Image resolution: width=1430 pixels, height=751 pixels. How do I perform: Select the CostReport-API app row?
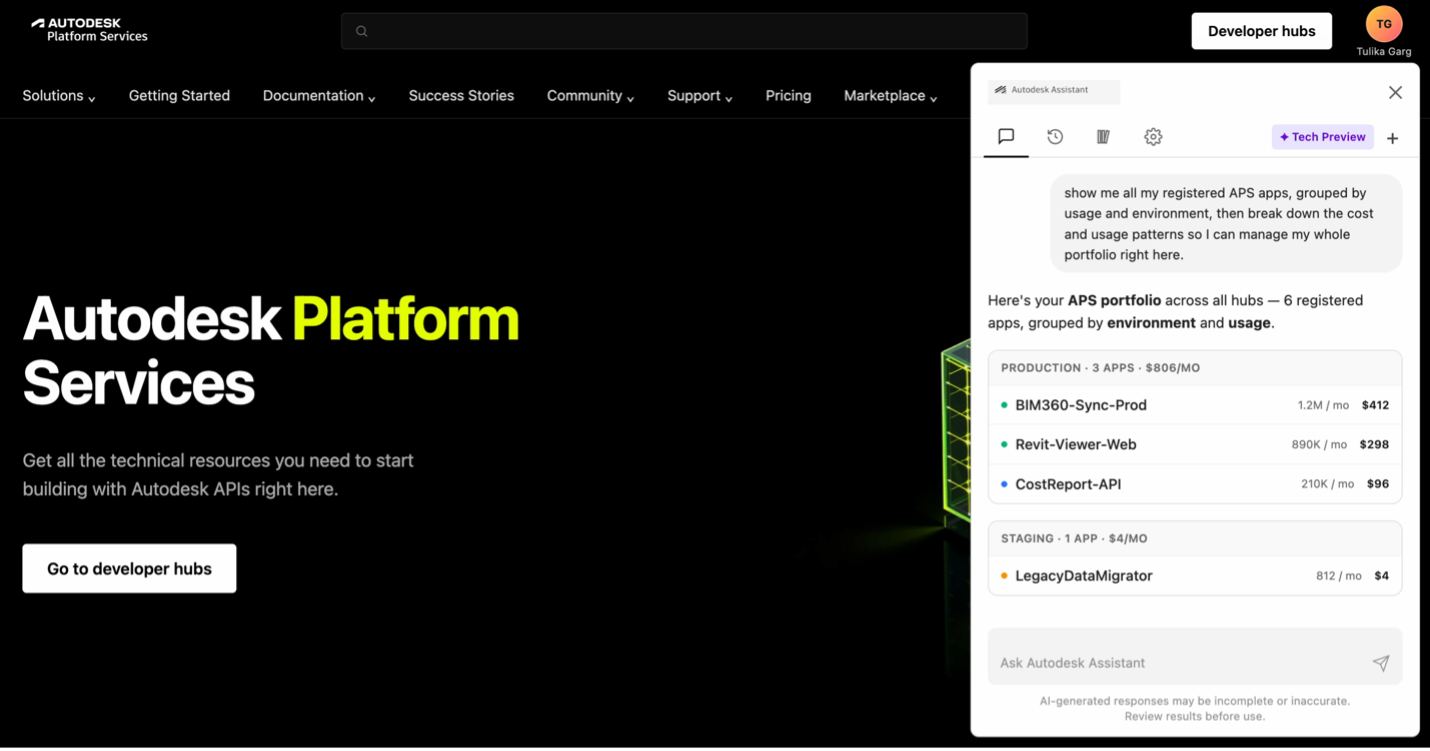click(1195, 484)
